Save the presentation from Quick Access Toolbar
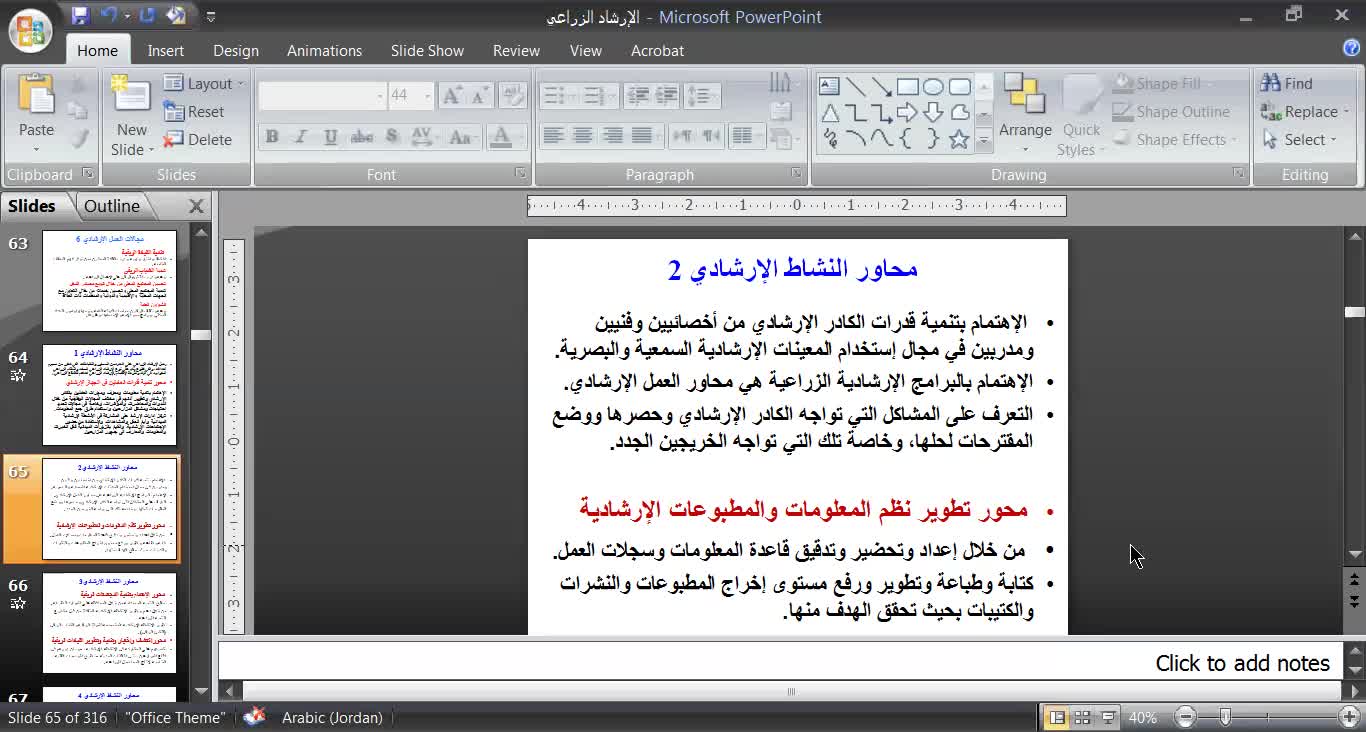This screenshot has width=1366, height=732. [x=81, y=16]
